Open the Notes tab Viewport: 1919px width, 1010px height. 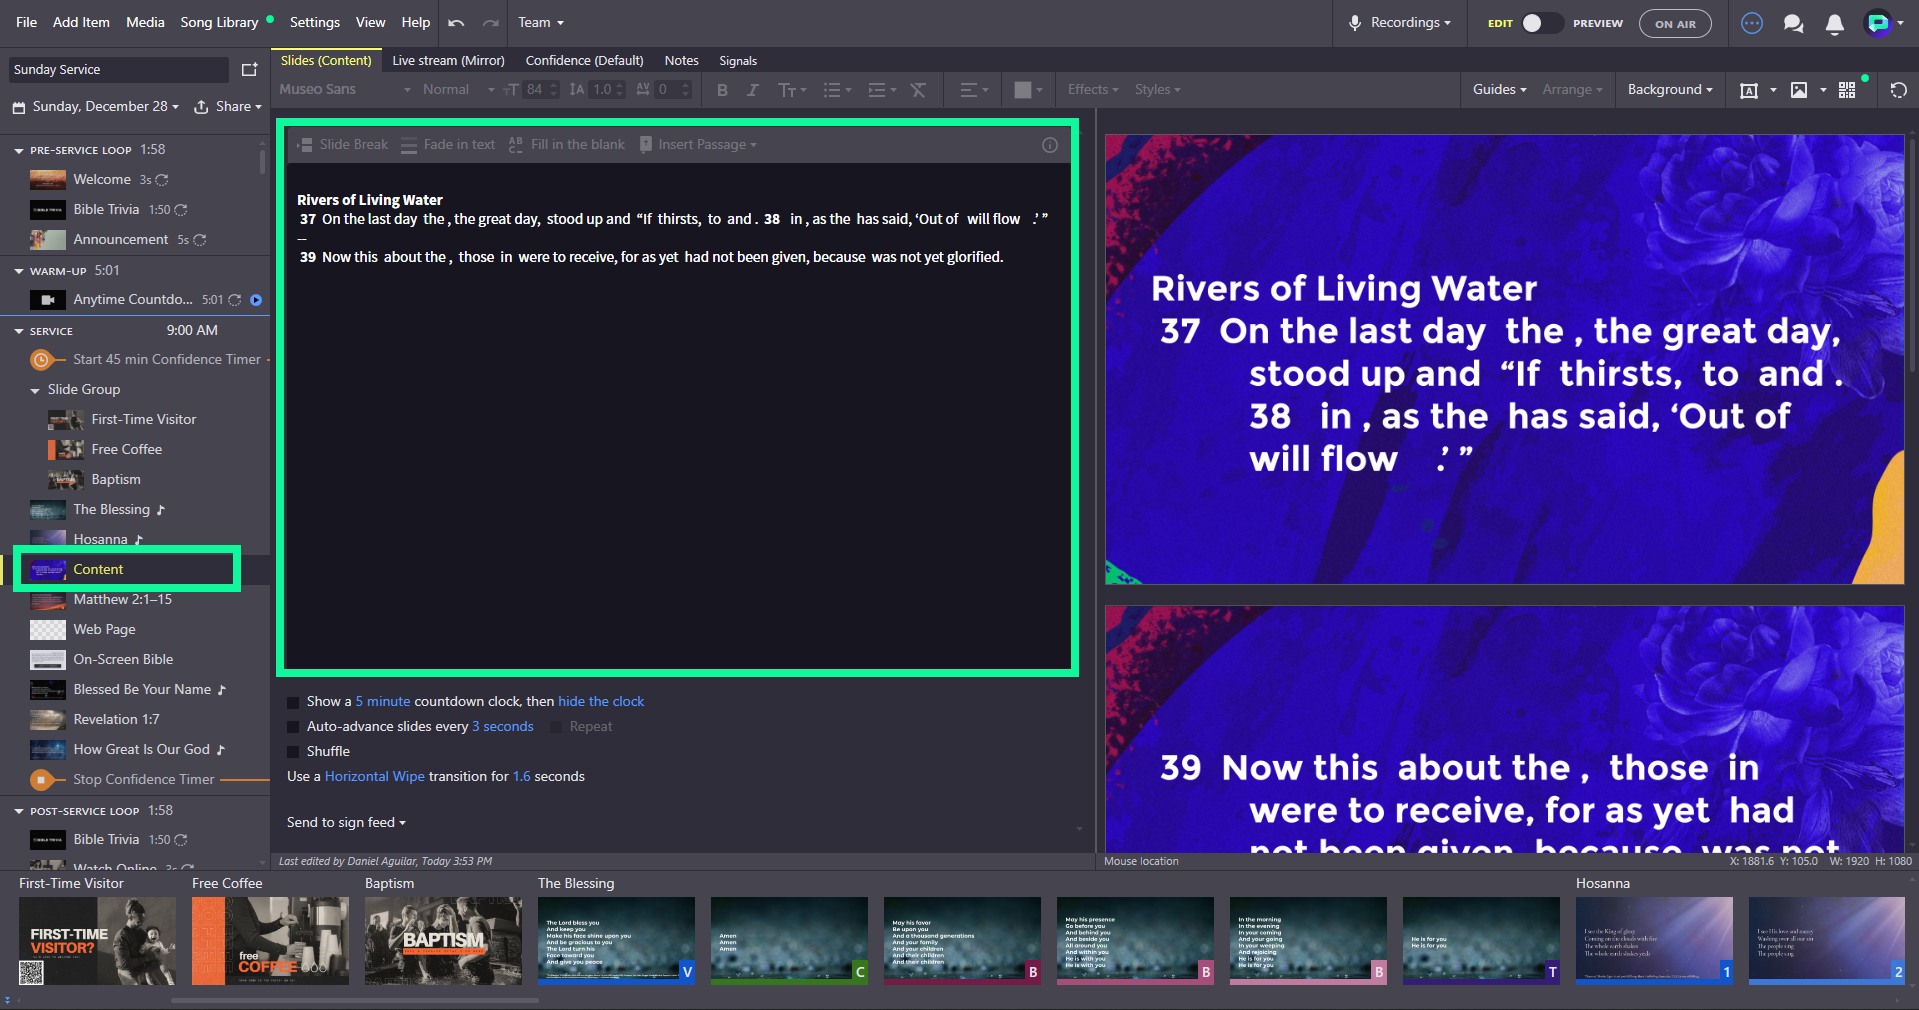tap(681, 61)
